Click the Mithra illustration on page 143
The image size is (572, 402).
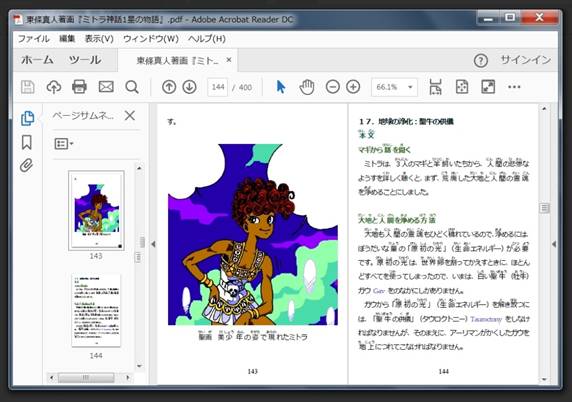click(253, 234)
